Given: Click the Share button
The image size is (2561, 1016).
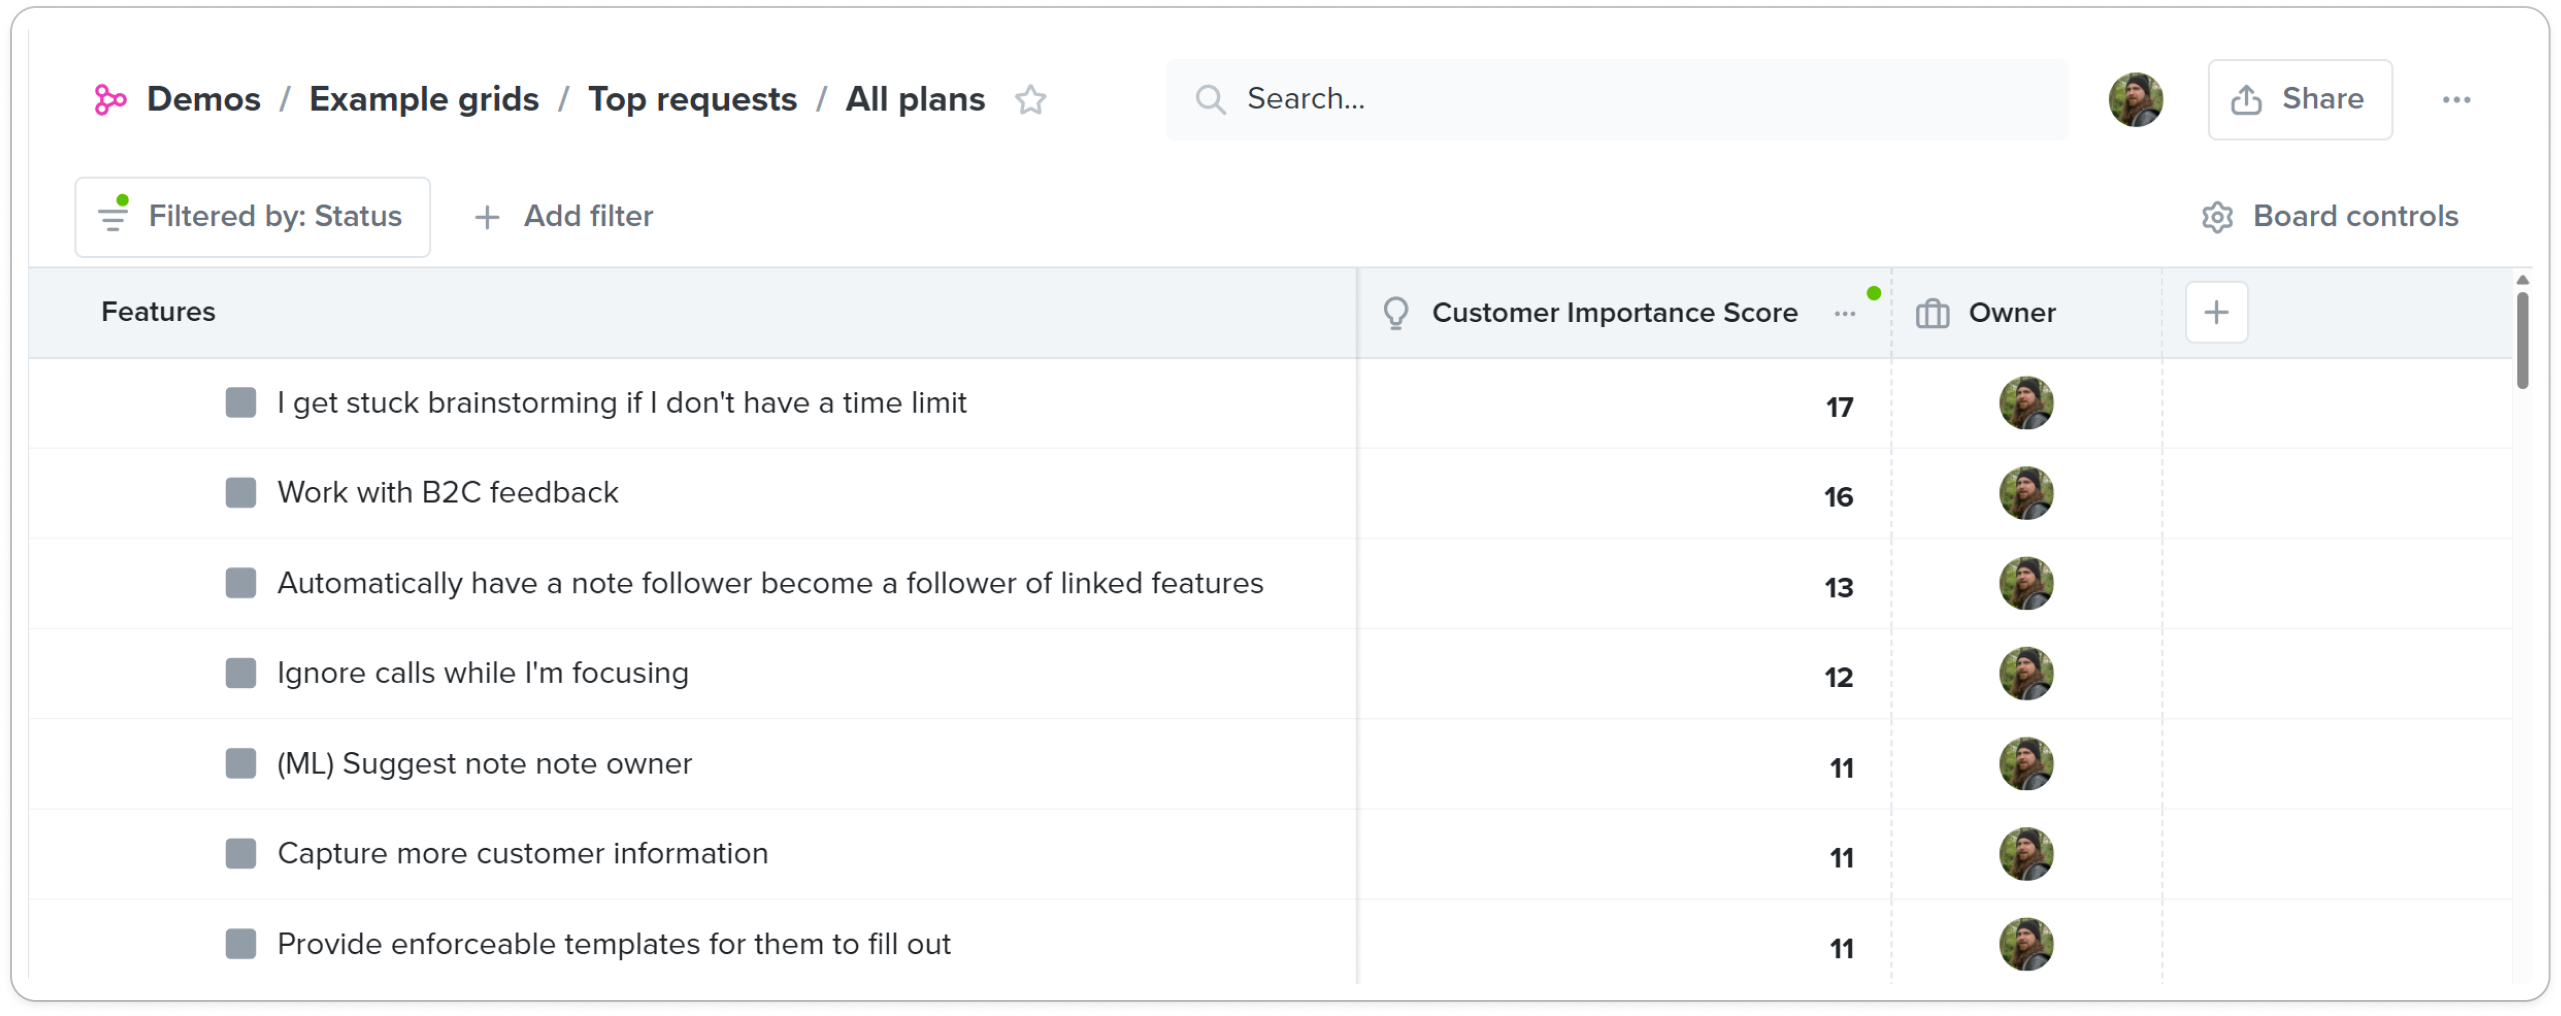Looking at the screenshot, I should click(2299, 99).
